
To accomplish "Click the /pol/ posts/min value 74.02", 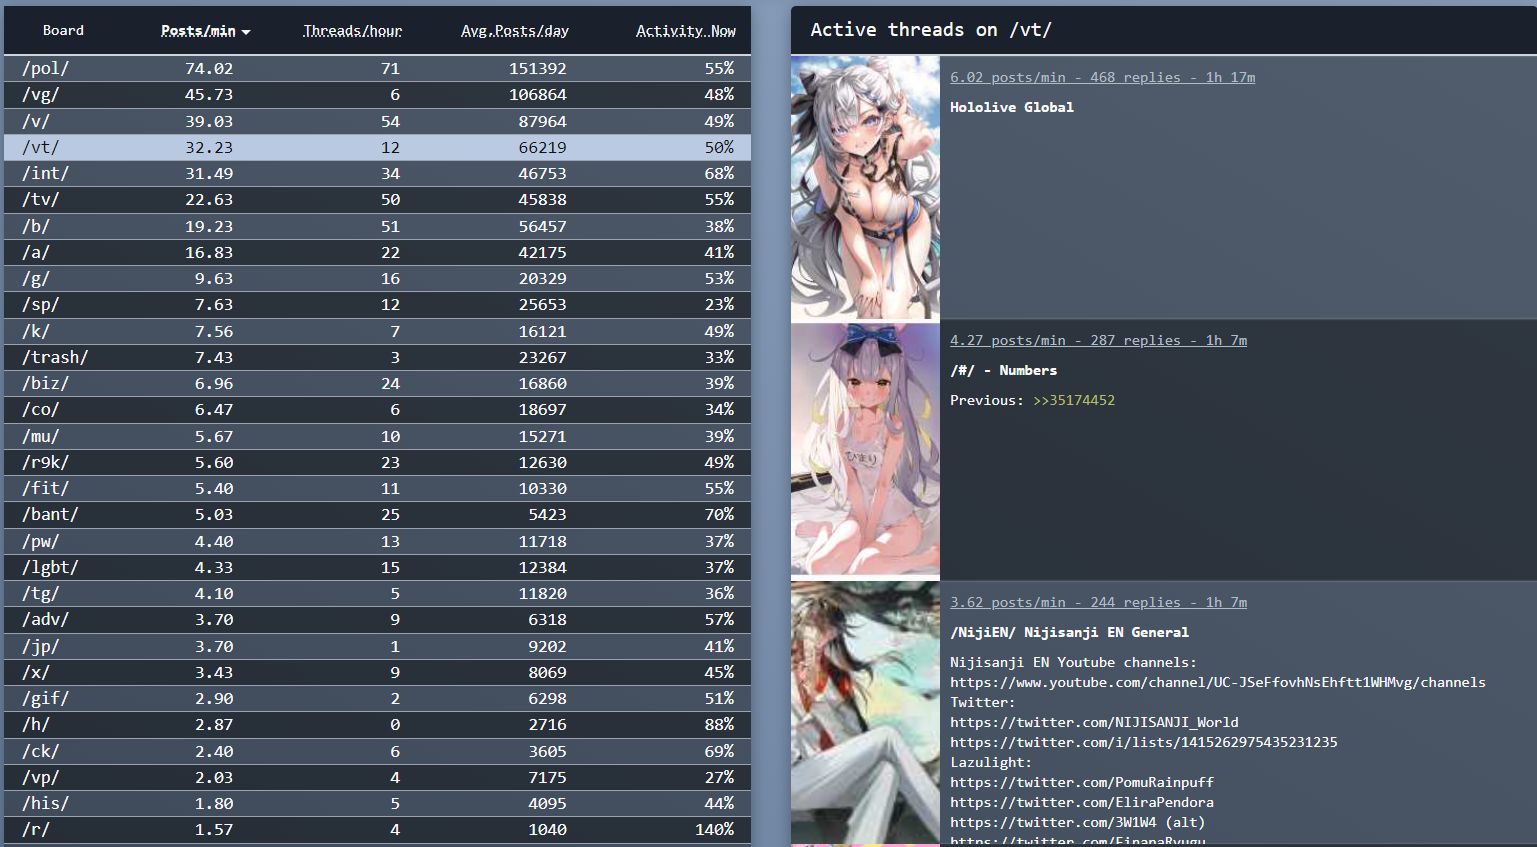I will pyautogui.click(x=209, y=69).
